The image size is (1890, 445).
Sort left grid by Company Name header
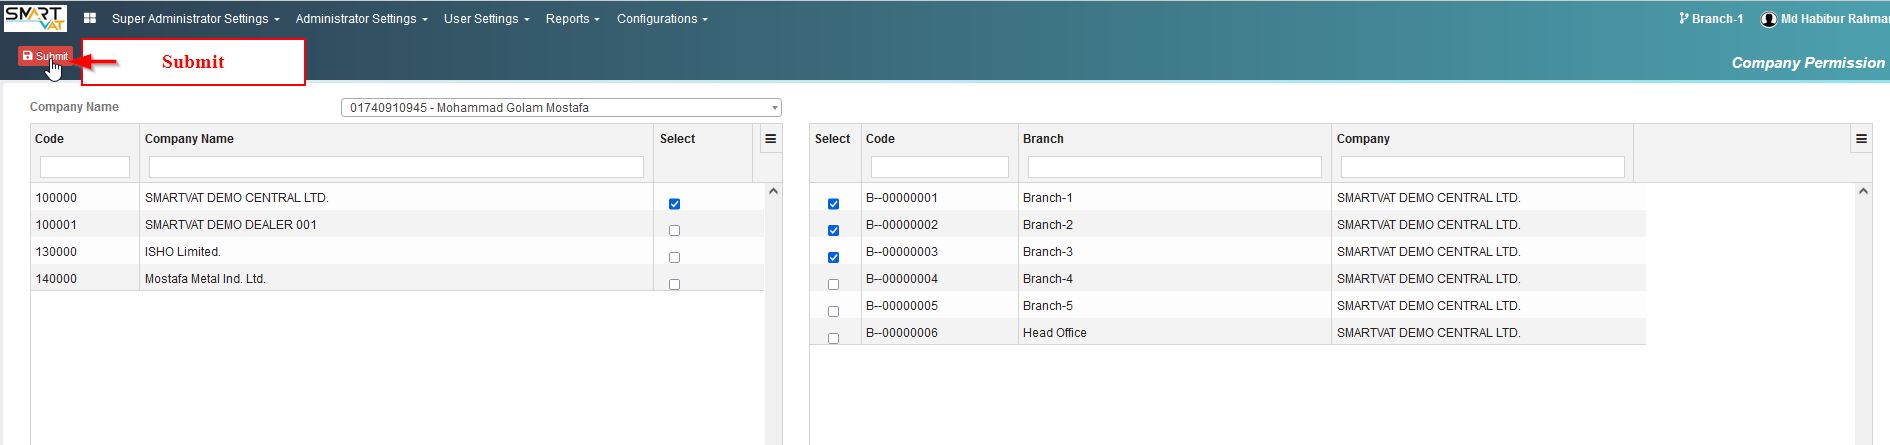(x=189, y=139)
